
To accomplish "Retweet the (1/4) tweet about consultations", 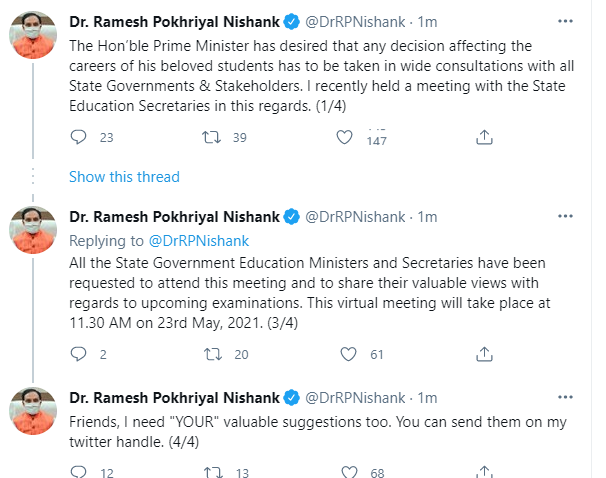I will tap(213, 137).
